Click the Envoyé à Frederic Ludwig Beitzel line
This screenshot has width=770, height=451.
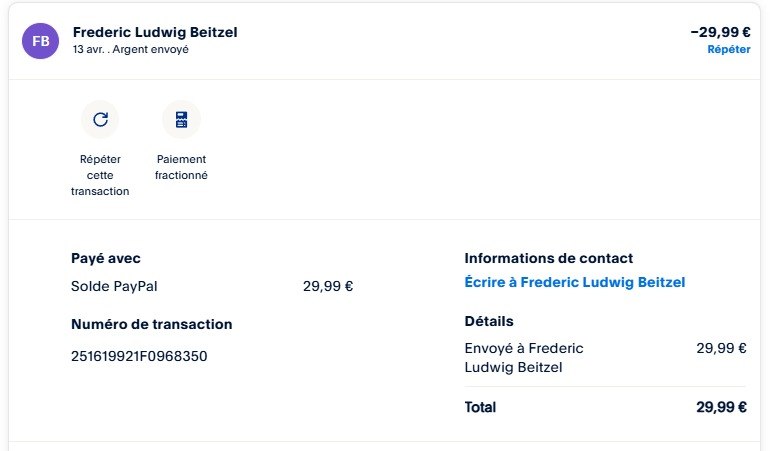click(x=524, y=357)
